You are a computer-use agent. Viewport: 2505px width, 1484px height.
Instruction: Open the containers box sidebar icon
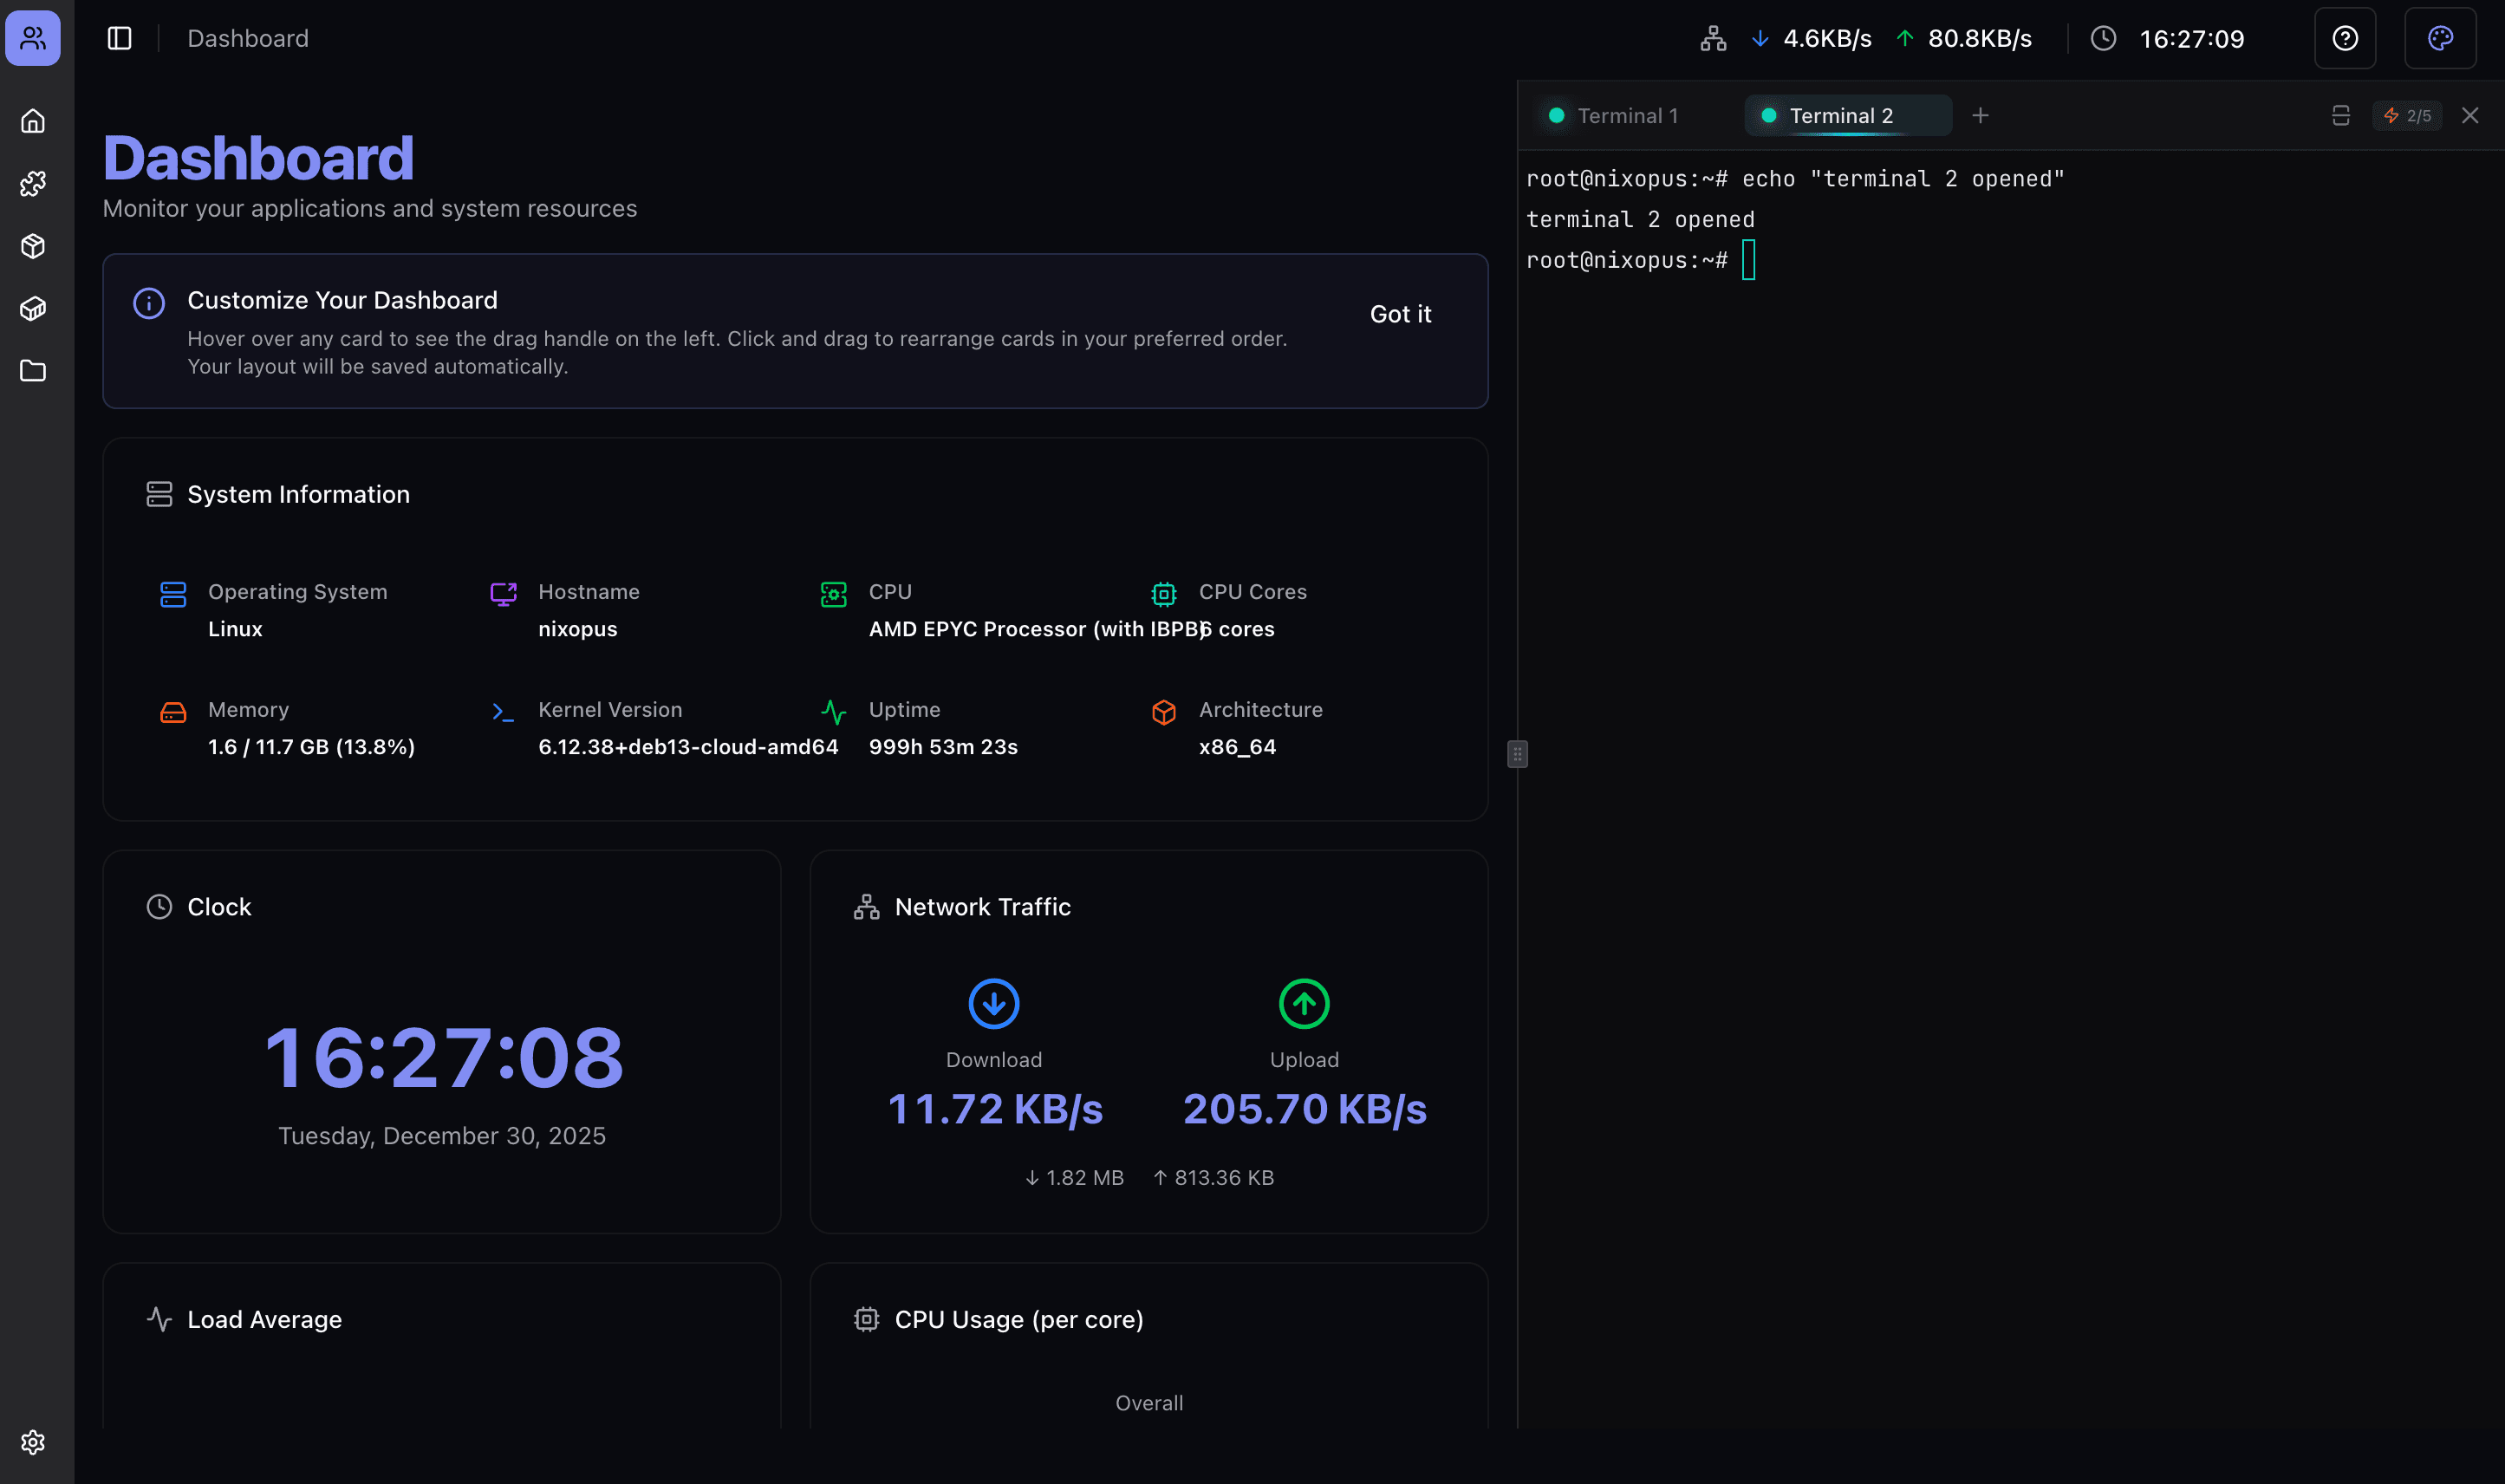(33, 309)
